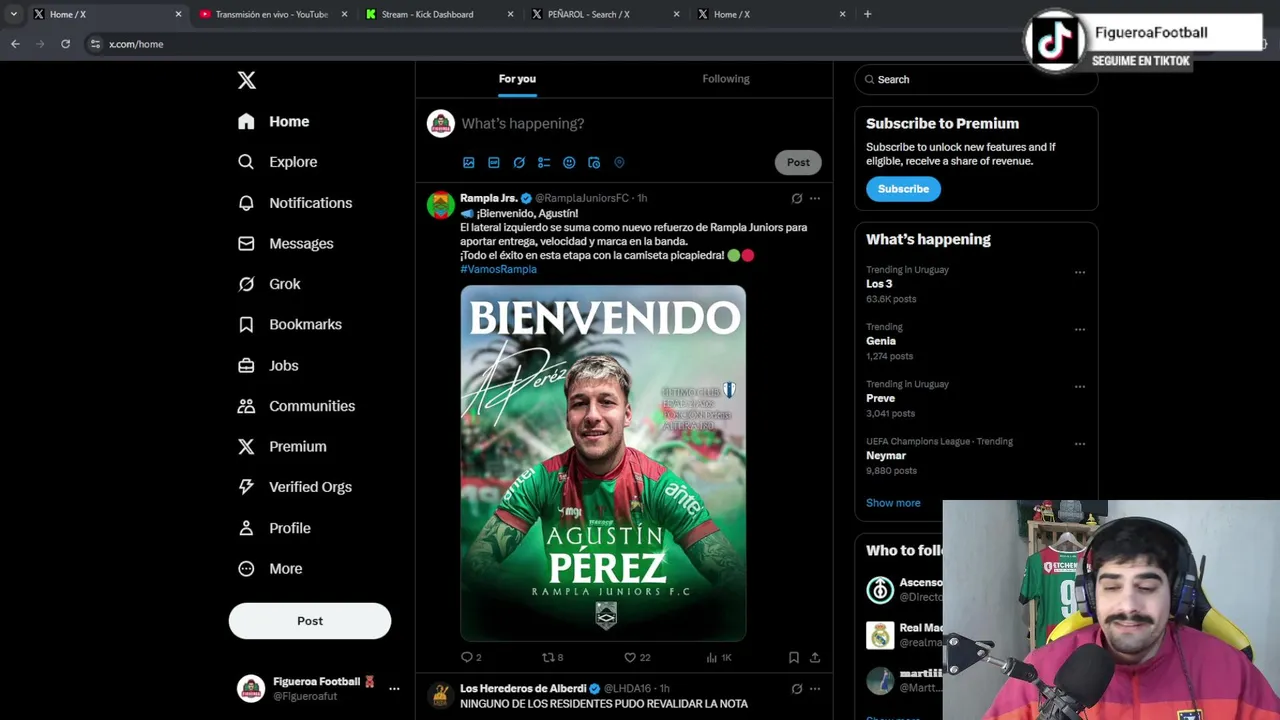Click Grok explain icon on Rampla post

click(797, 198)
